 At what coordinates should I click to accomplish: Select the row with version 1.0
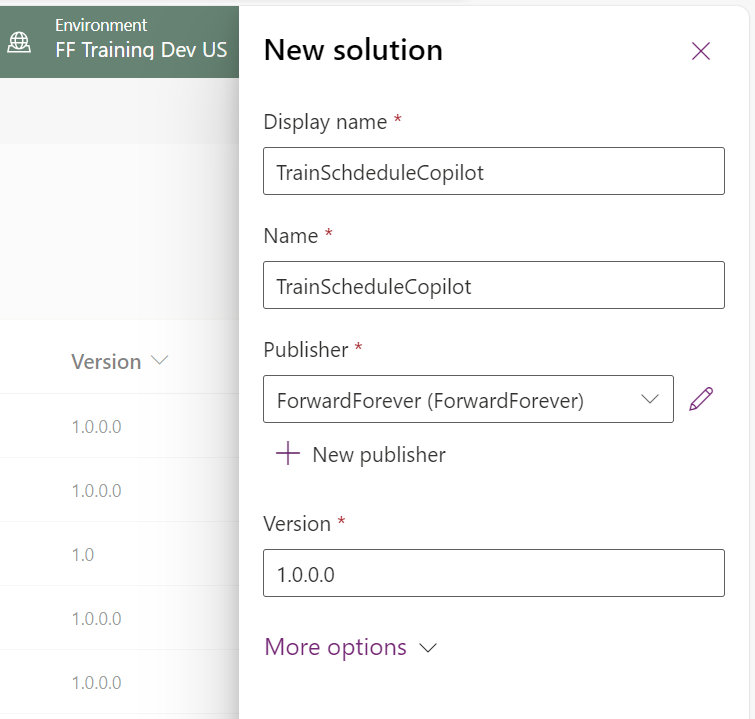coord(83,554)
